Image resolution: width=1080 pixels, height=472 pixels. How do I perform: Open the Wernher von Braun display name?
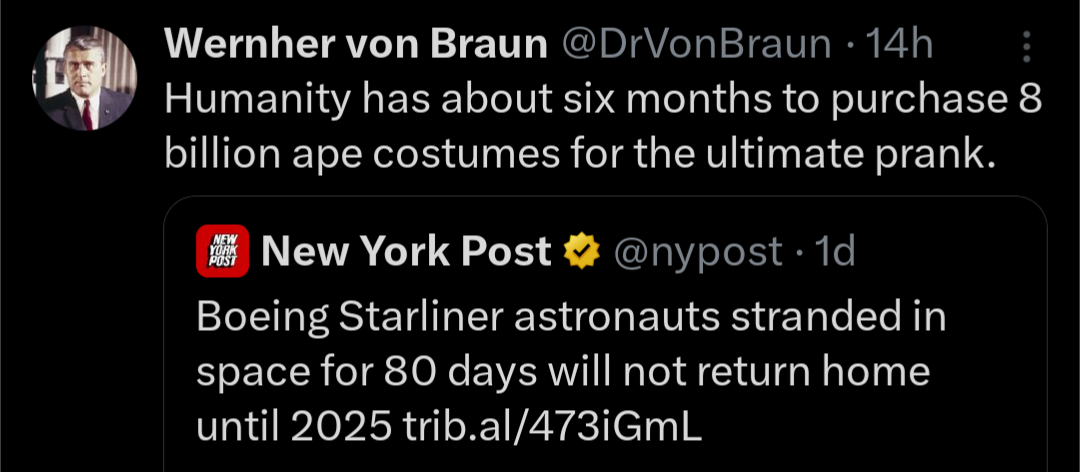(x=355, y=45)
